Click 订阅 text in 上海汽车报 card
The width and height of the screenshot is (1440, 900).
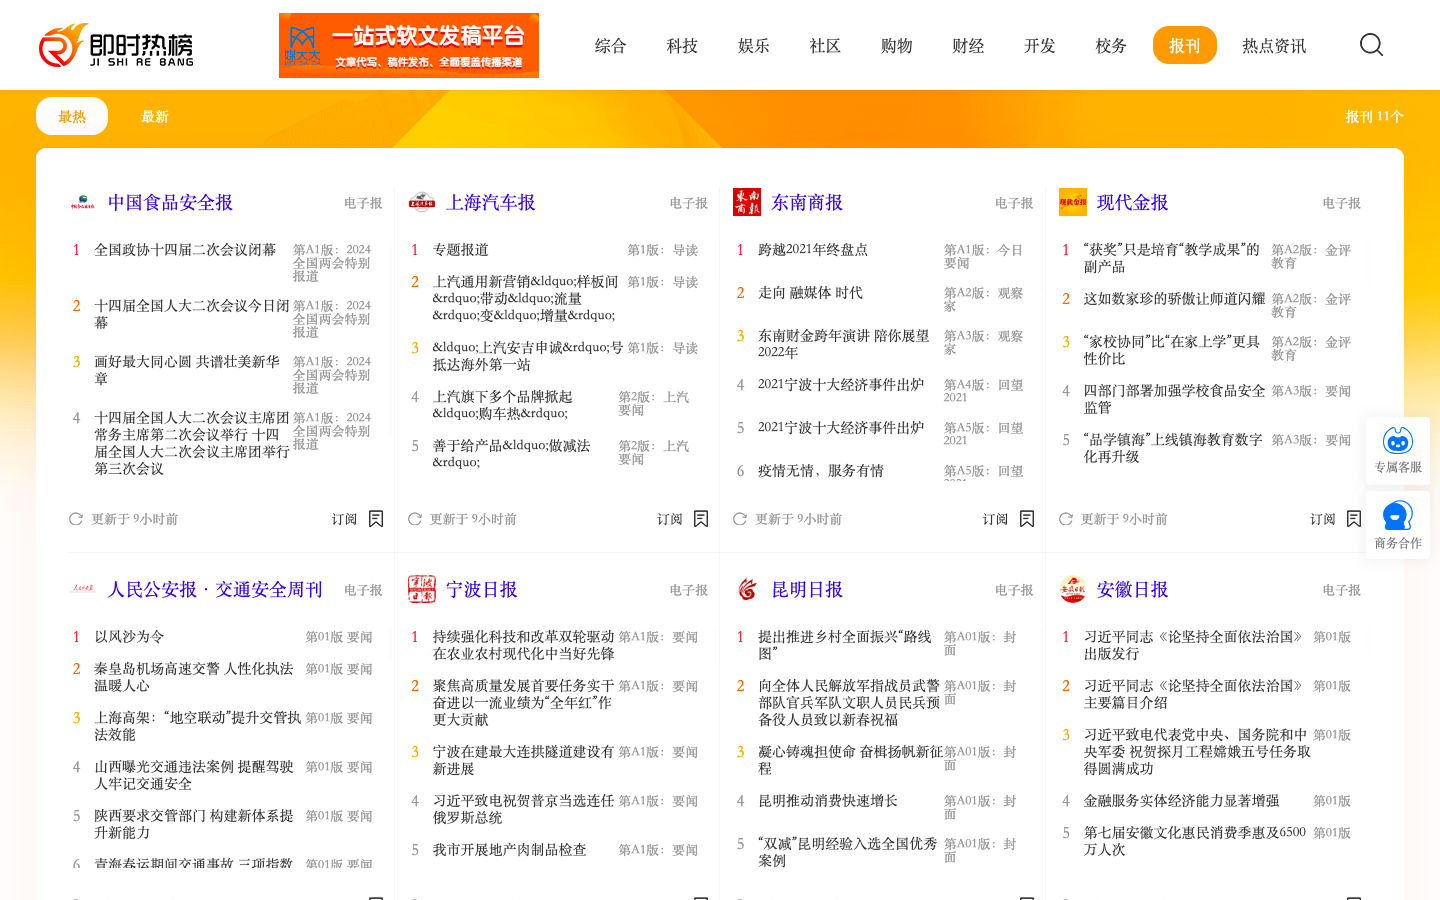tap(670, 519)
